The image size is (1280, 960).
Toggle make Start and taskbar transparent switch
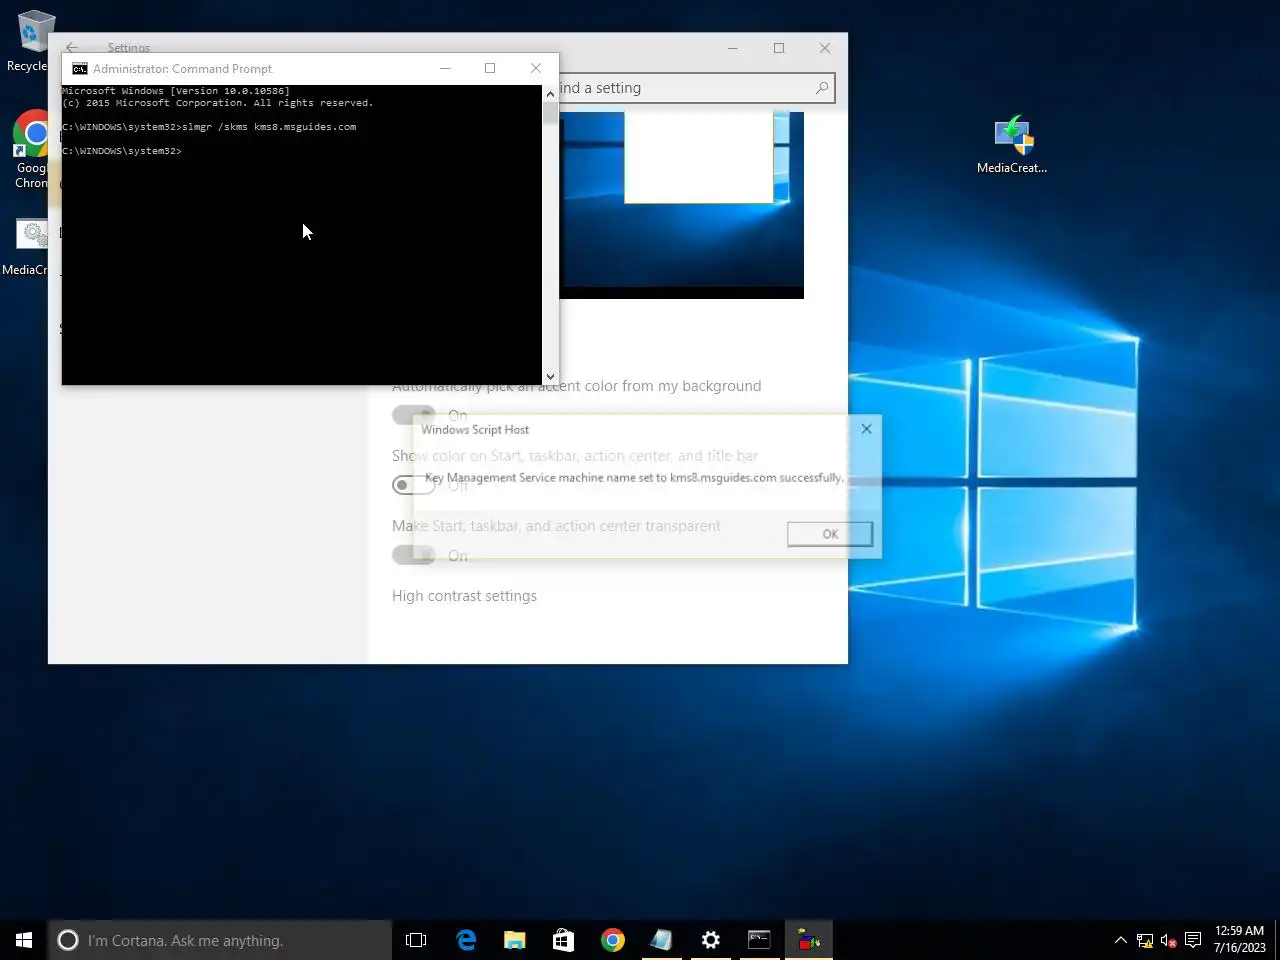pos(413,555)
